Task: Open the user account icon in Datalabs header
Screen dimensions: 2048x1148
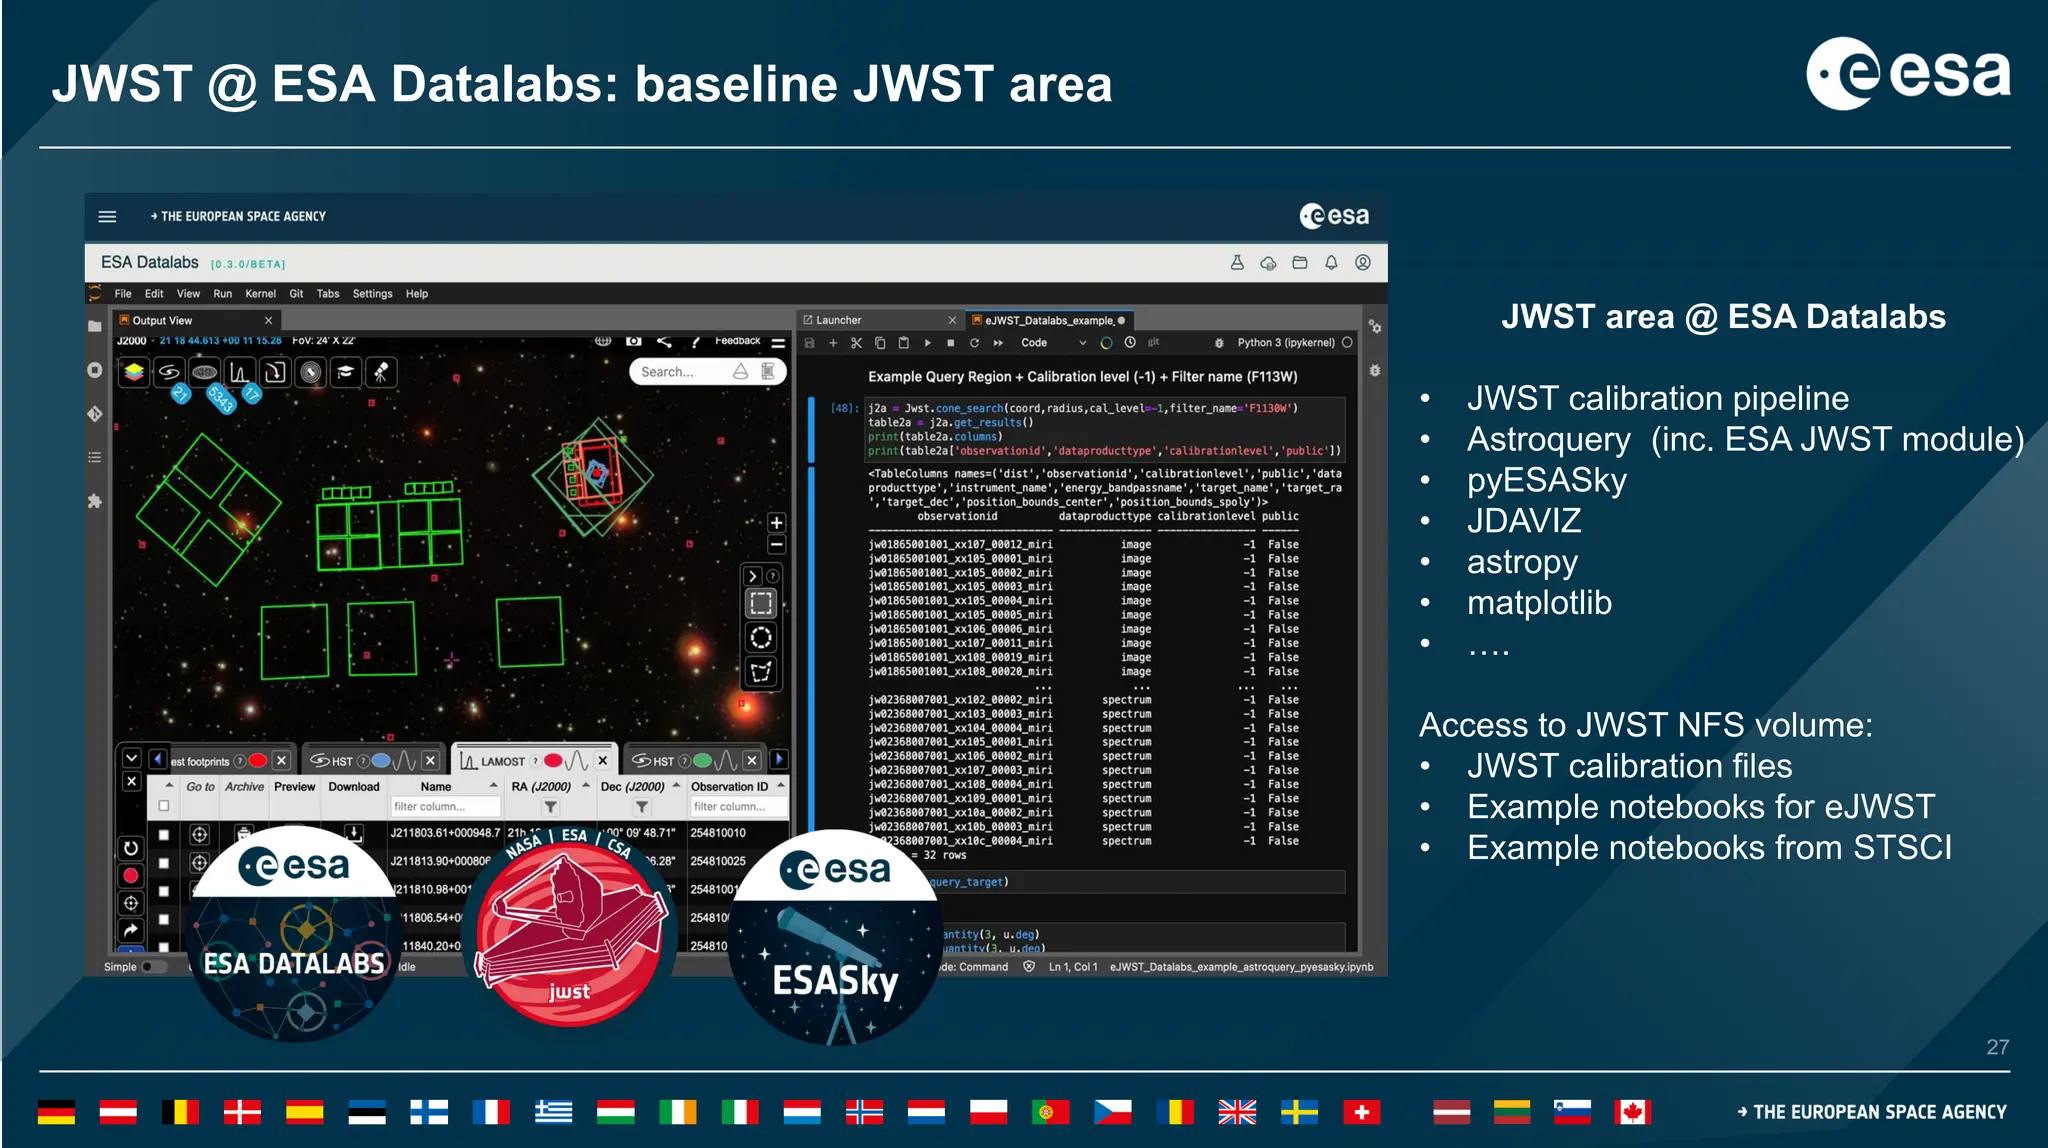Action: point(1363,262)
